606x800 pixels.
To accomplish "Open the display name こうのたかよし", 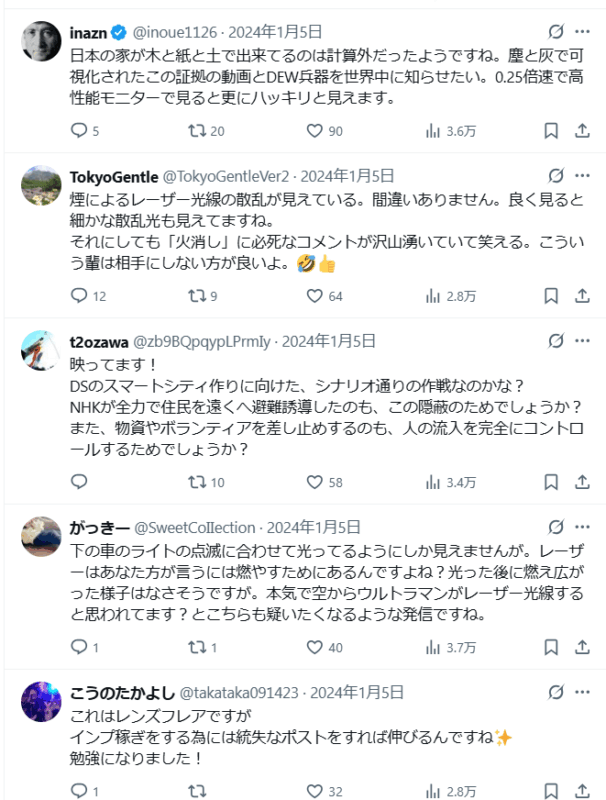I will click(121, 691).
